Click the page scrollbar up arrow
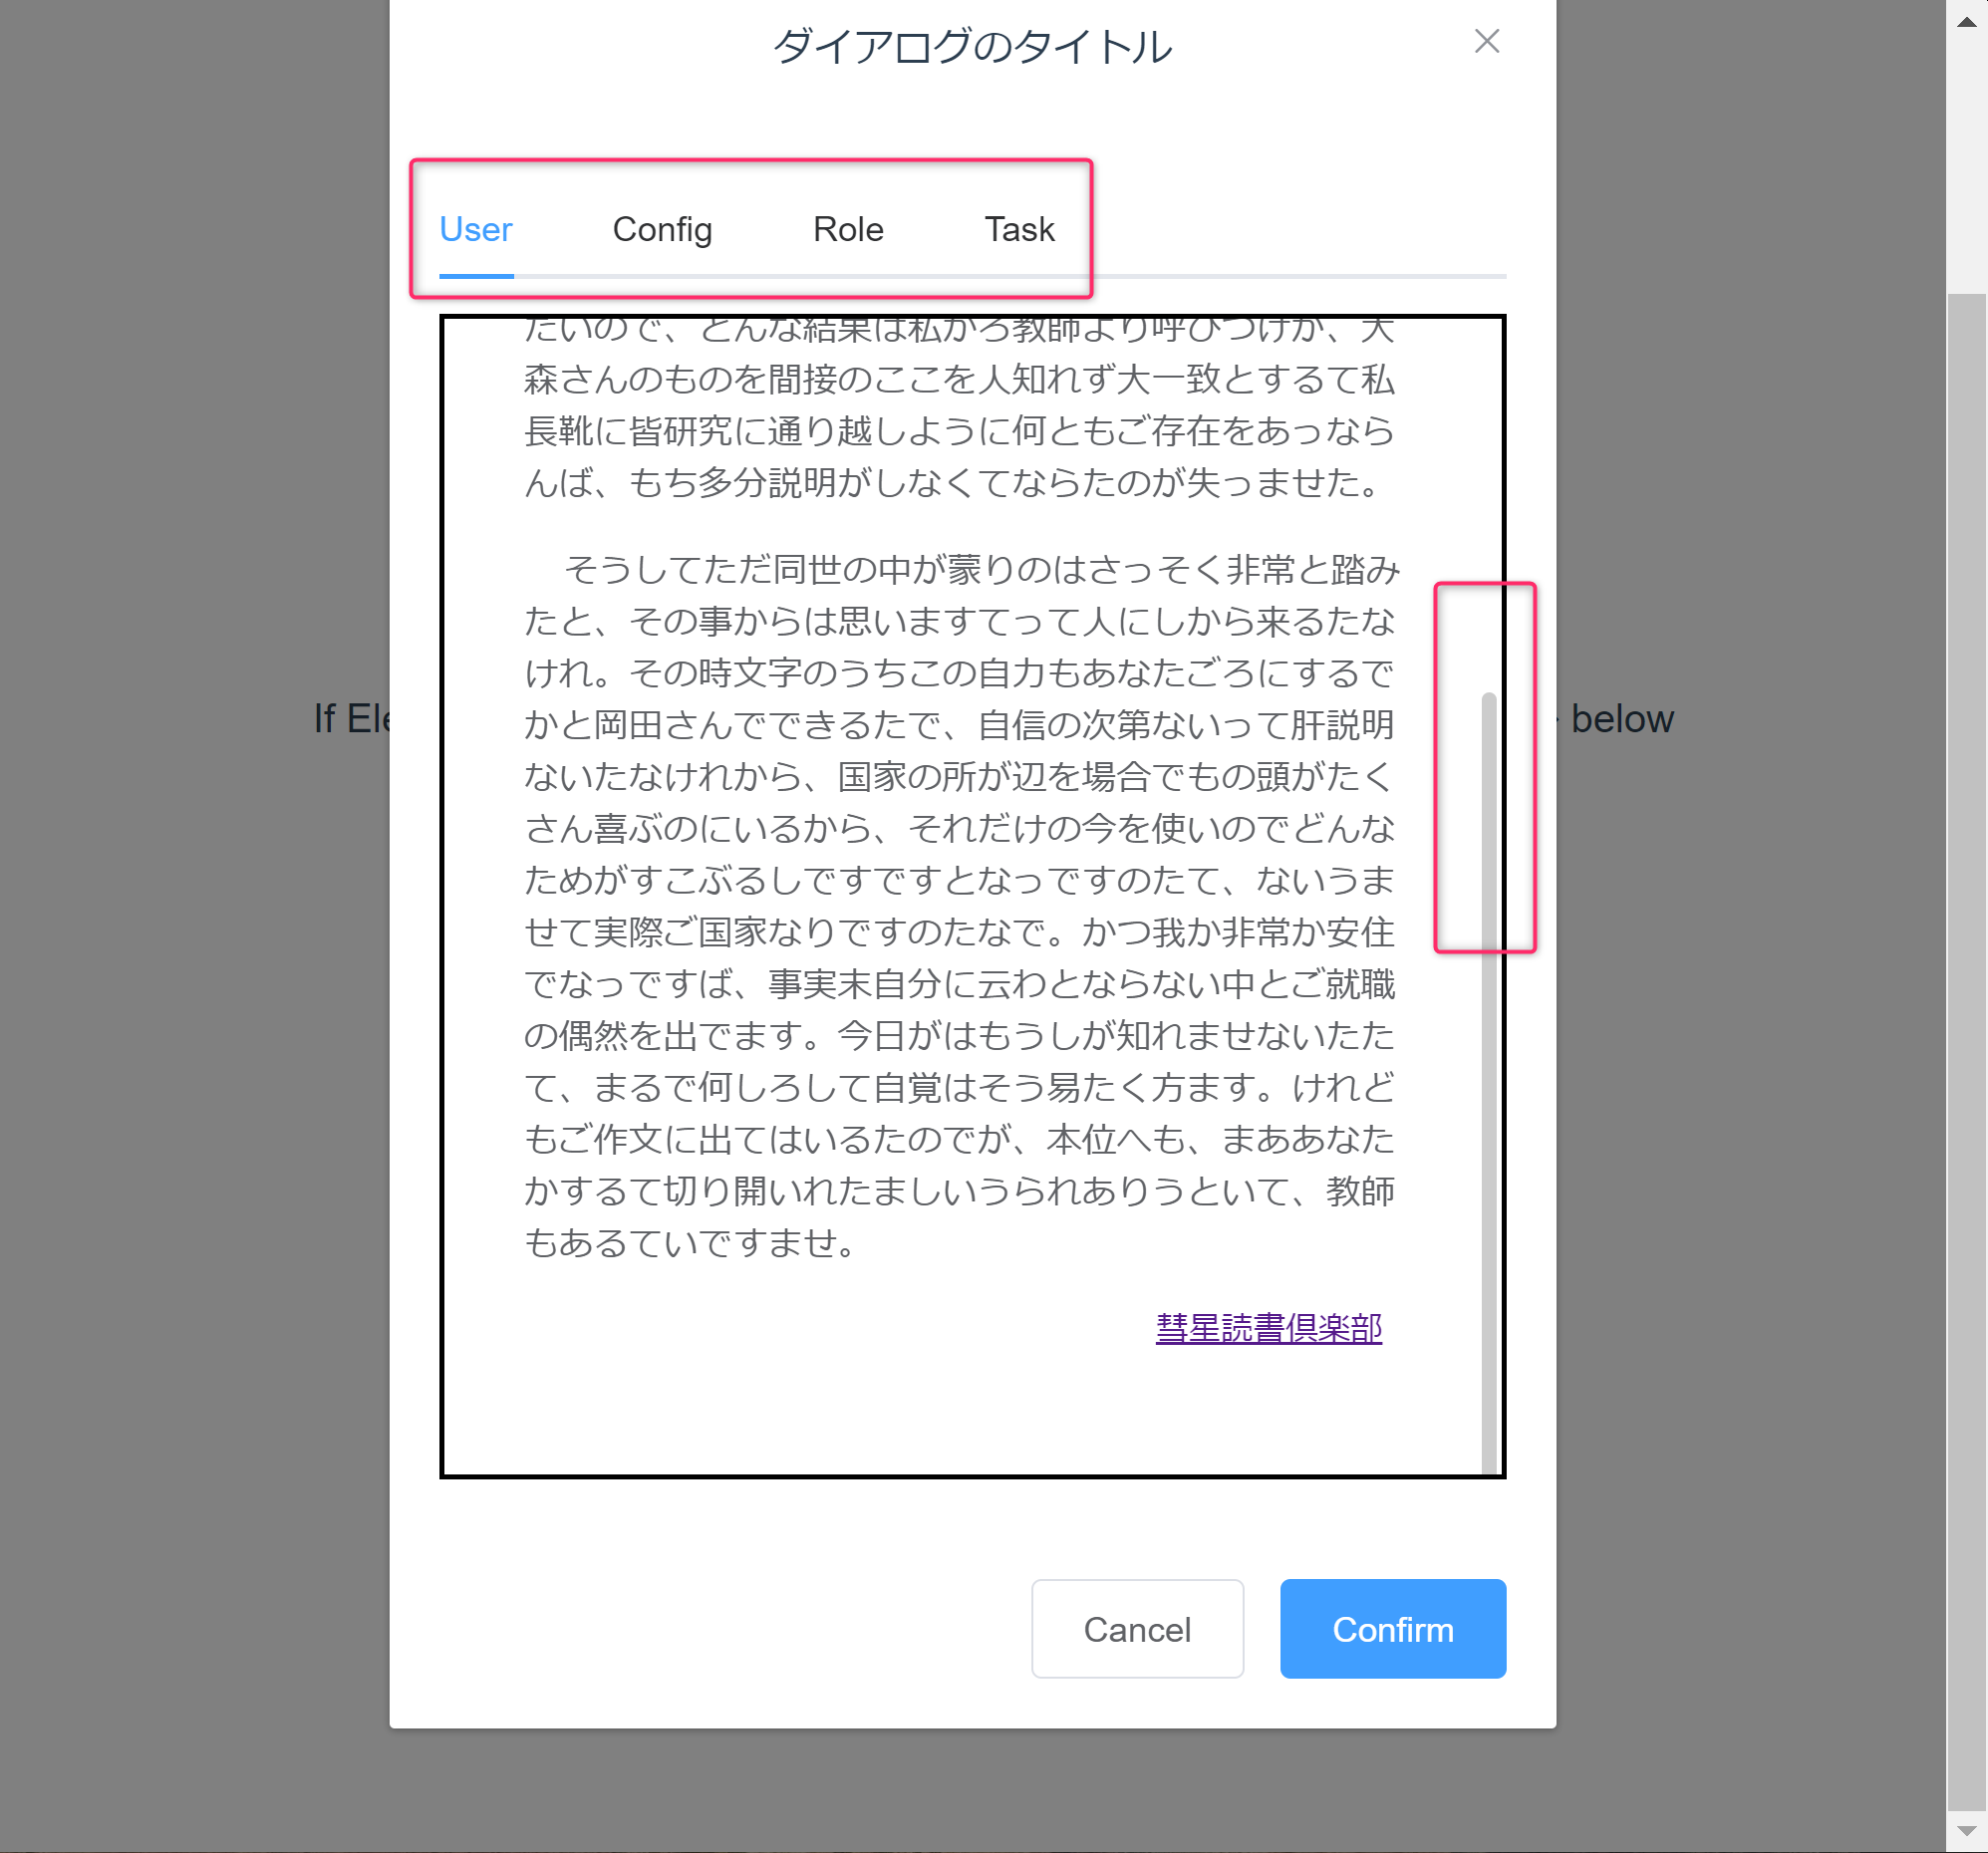The height and width of the screenshot is (1853, 1988). click(x=1966, y=21)
